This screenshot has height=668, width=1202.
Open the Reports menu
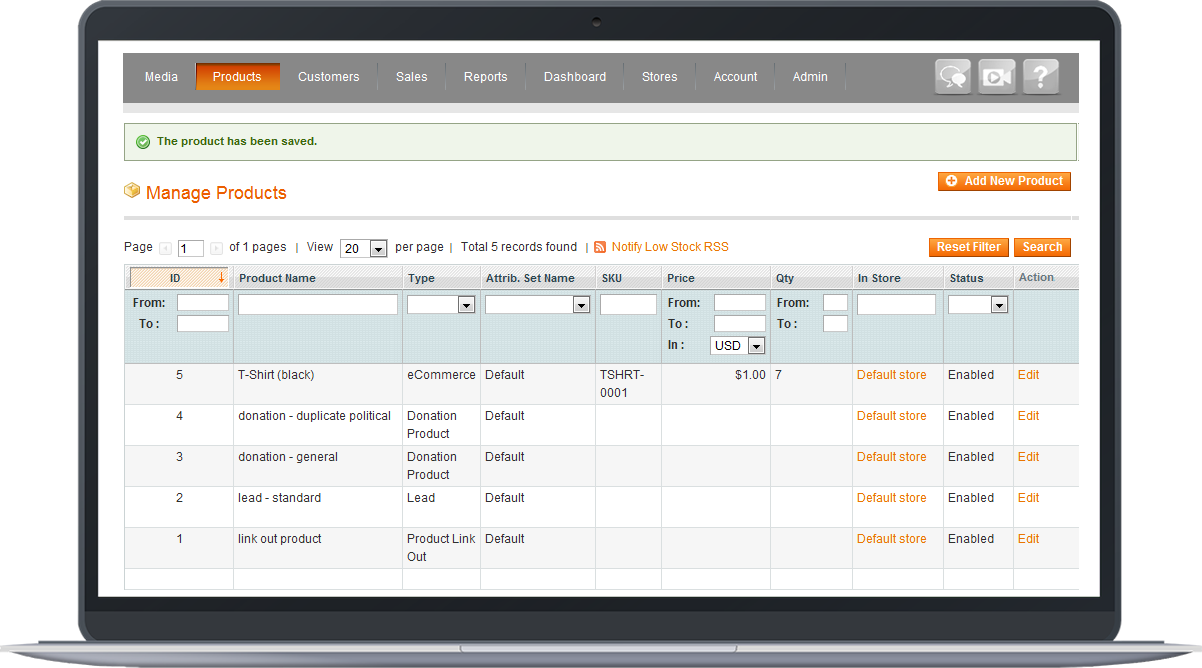click(x=485, y=76)
